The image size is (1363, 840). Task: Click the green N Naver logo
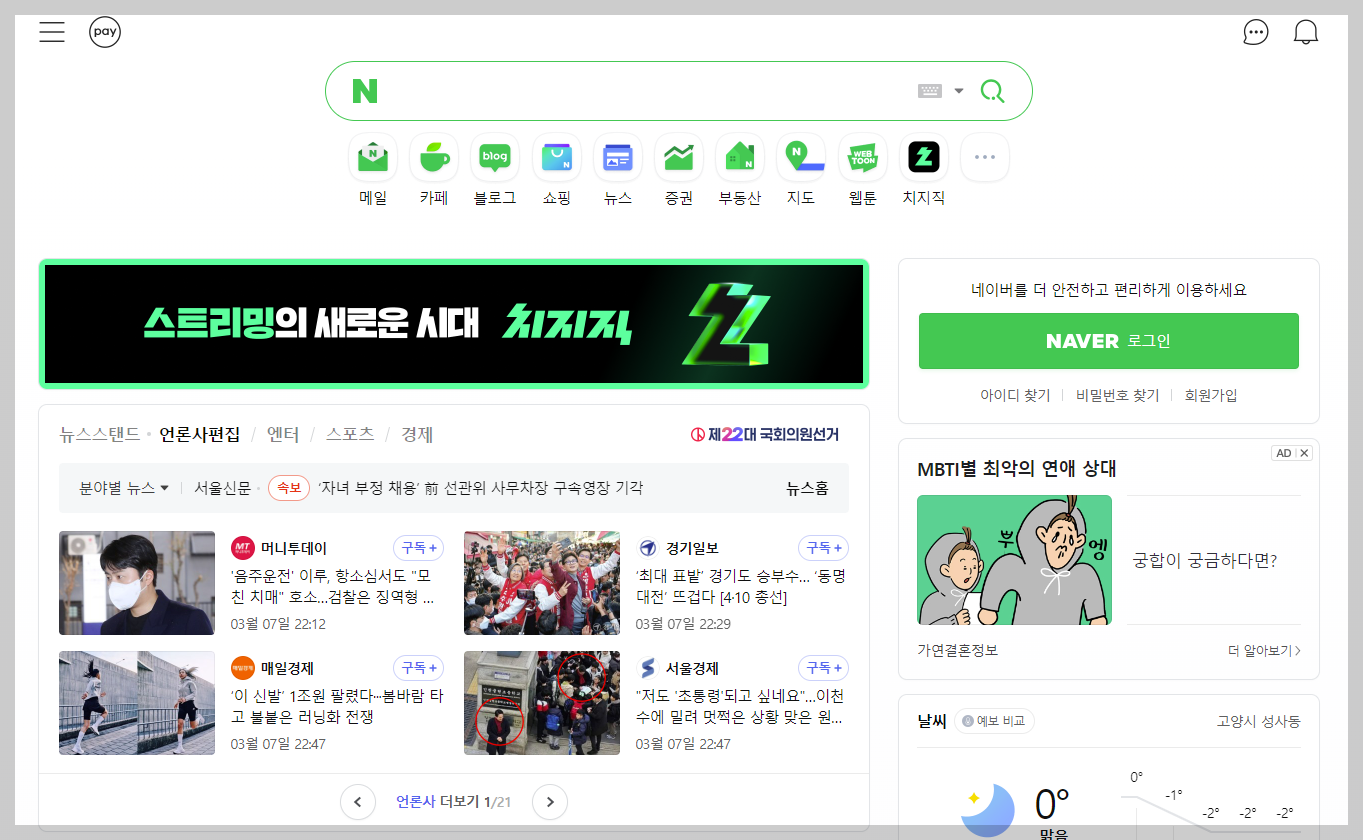365,91
